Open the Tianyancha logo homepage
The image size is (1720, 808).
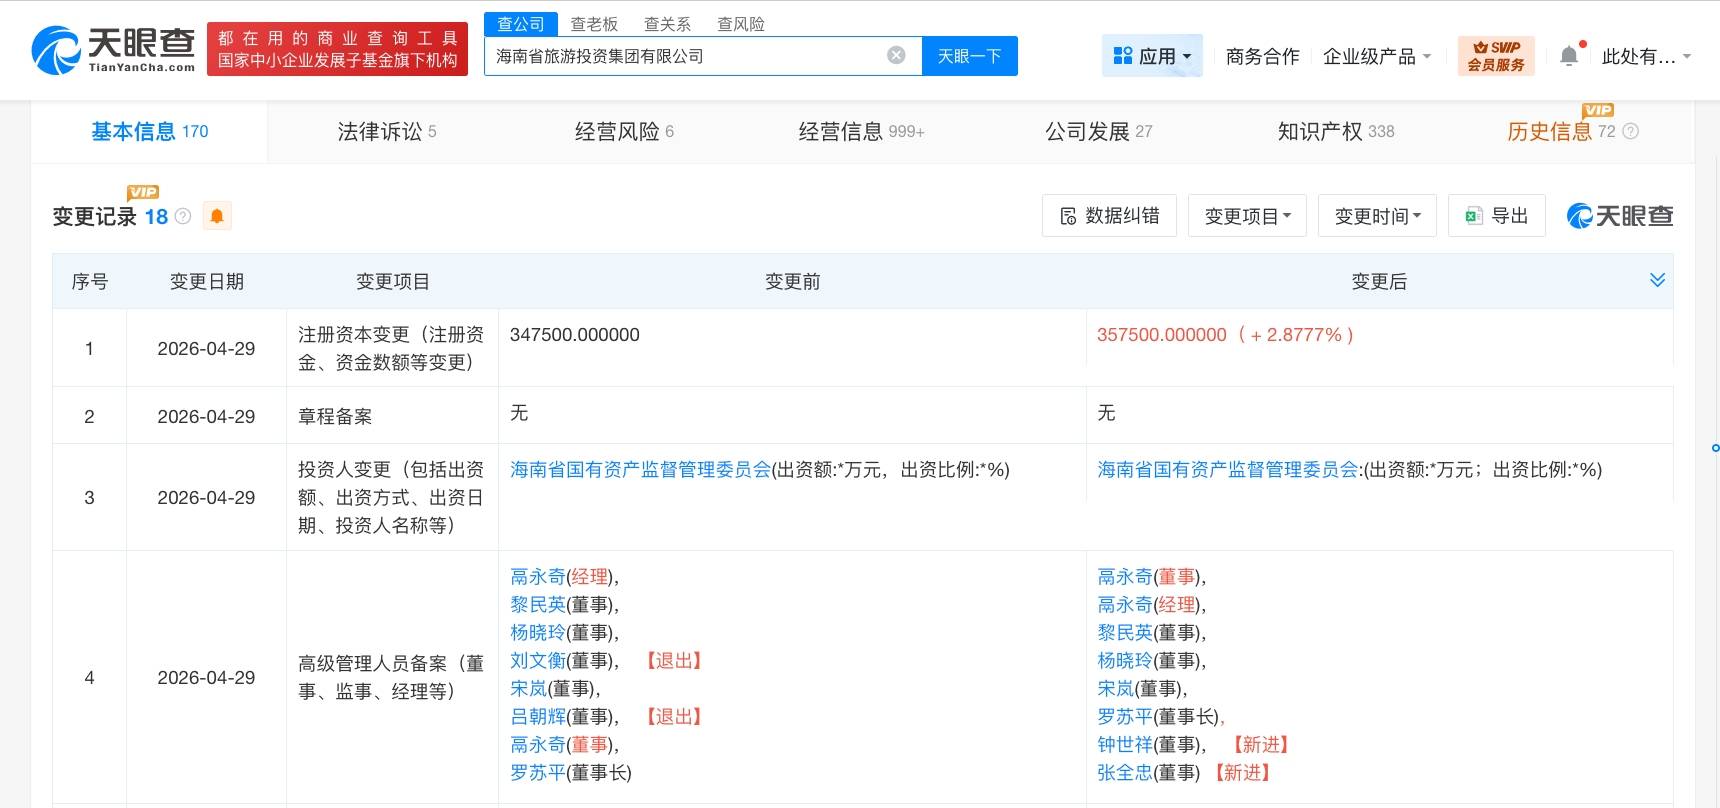113,49
